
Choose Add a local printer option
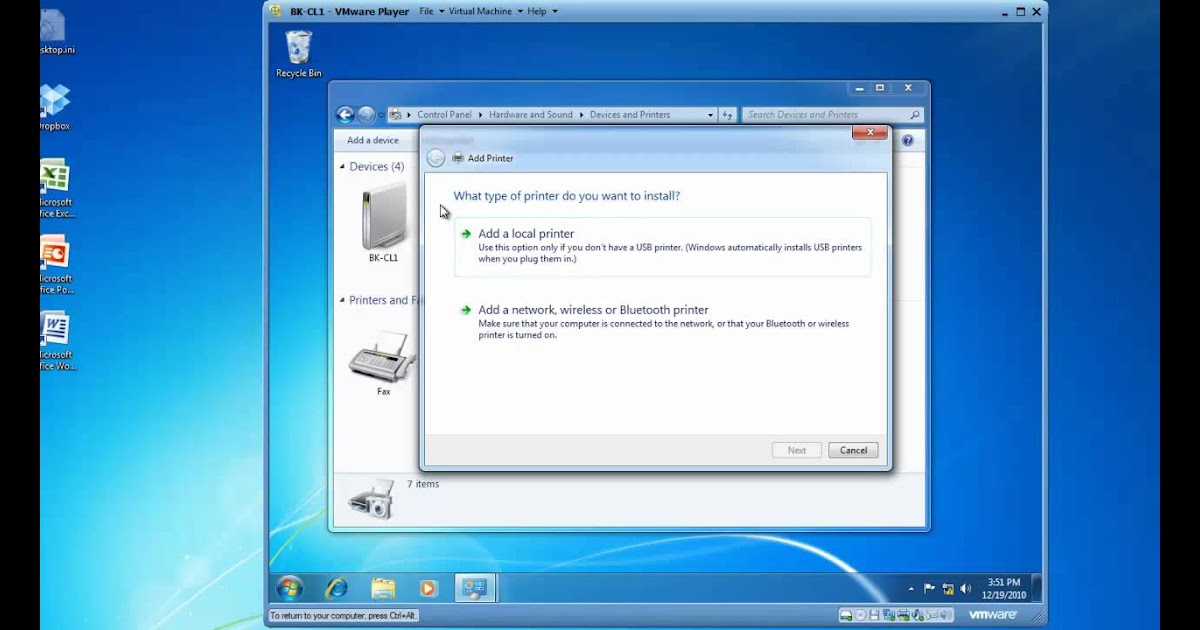[x=662, y=246]
